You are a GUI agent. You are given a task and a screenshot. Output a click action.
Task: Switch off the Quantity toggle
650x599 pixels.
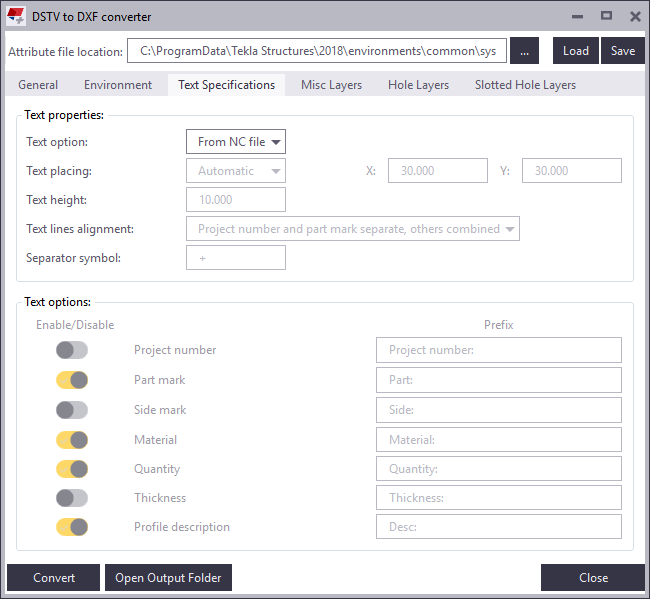[x=72, y=469]
